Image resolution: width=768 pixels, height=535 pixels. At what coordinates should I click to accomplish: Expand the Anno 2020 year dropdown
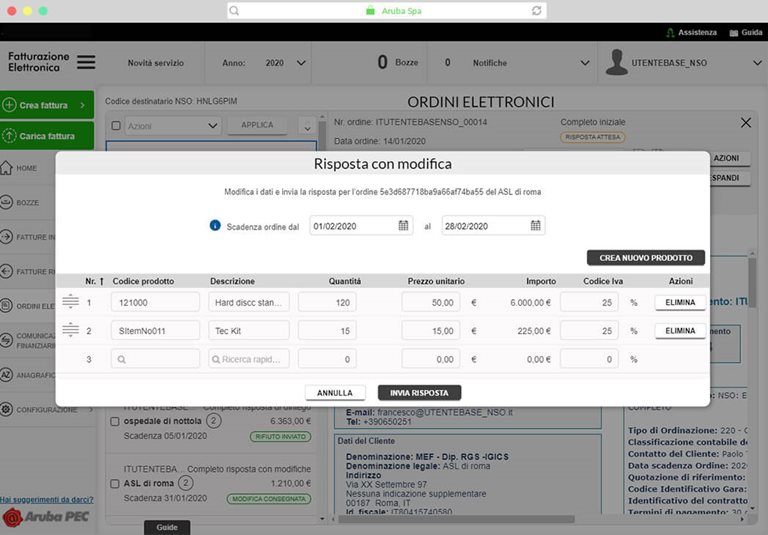point(301,63)
